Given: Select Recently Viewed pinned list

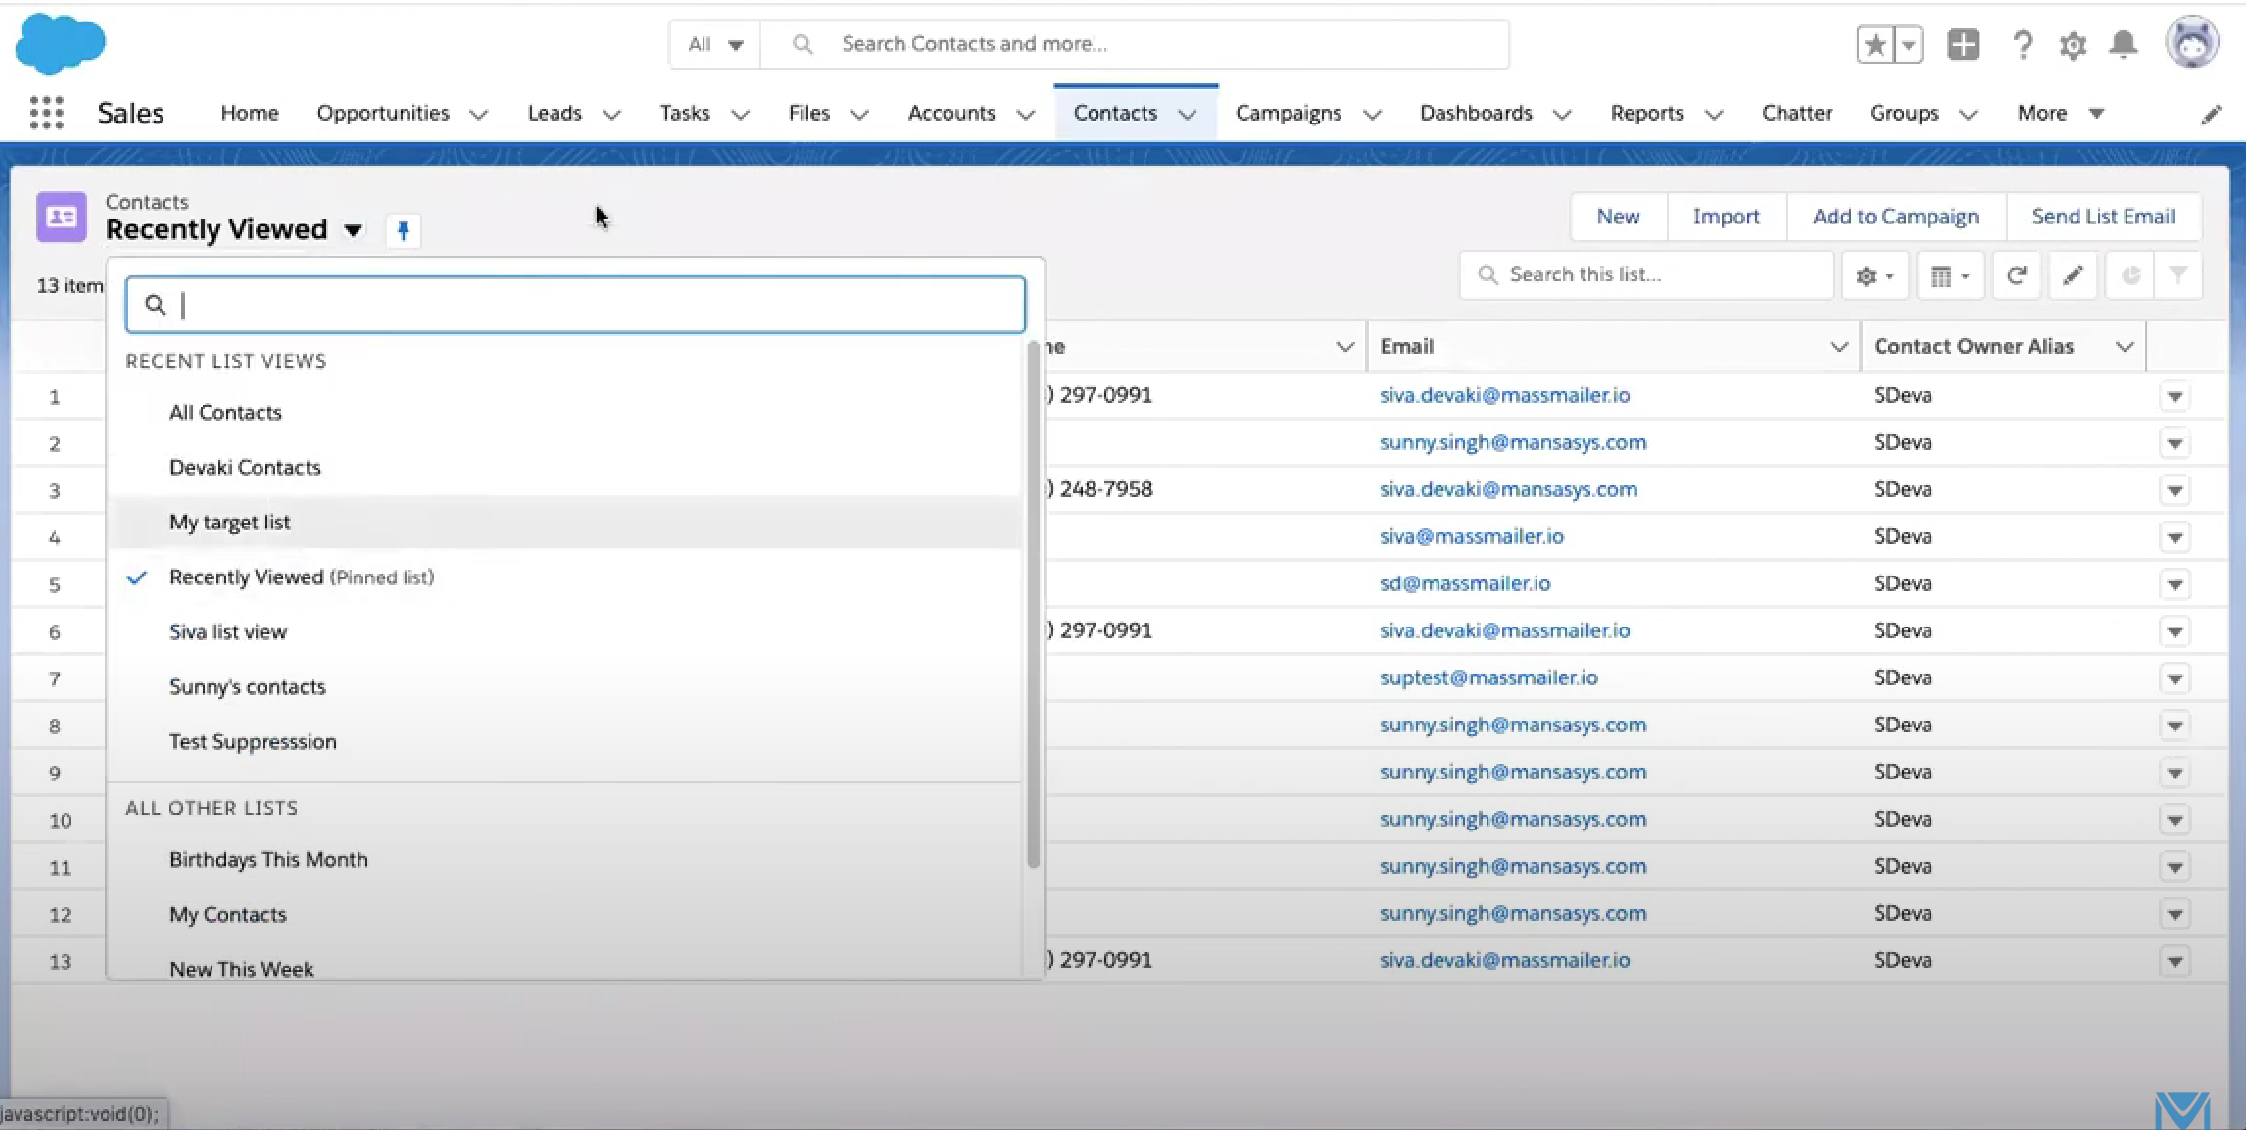Looking at the screenshot, I should tap(566, 578).
